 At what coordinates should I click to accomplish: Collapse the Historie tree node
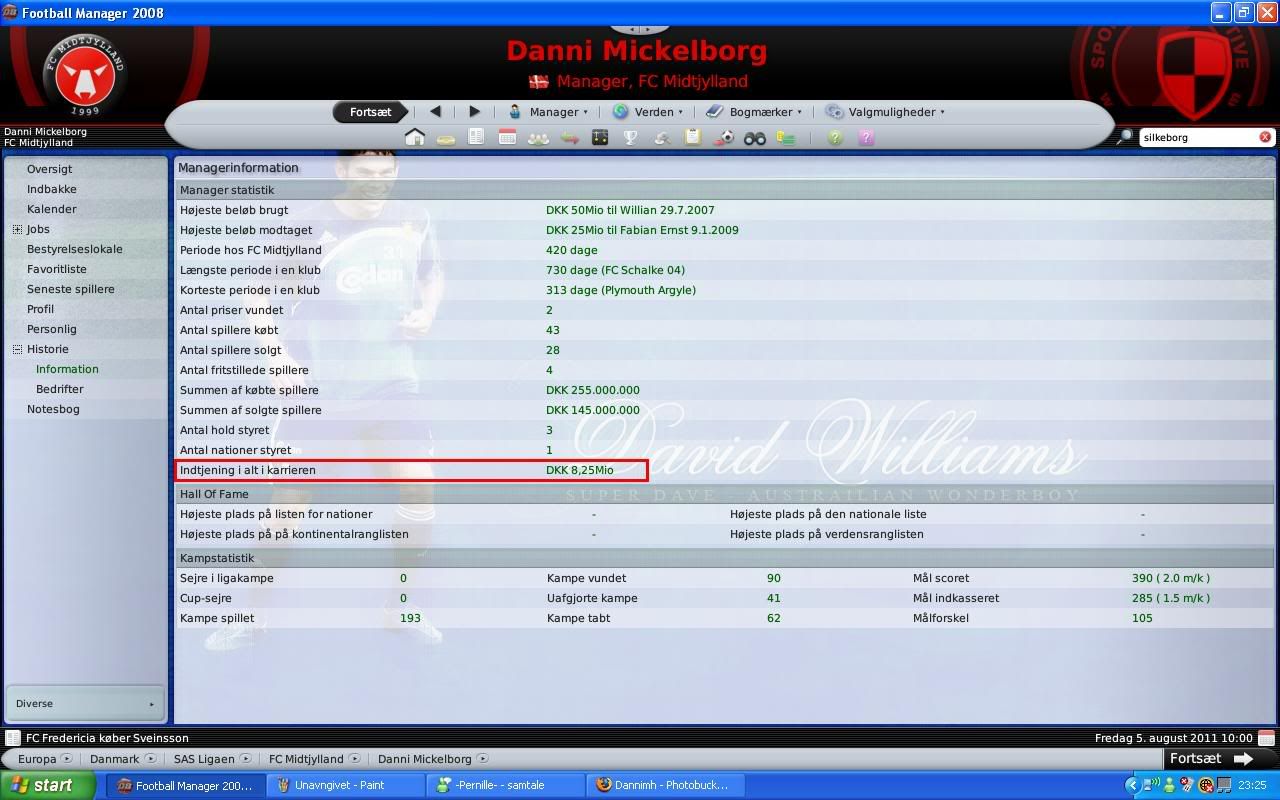coord(17,349)
